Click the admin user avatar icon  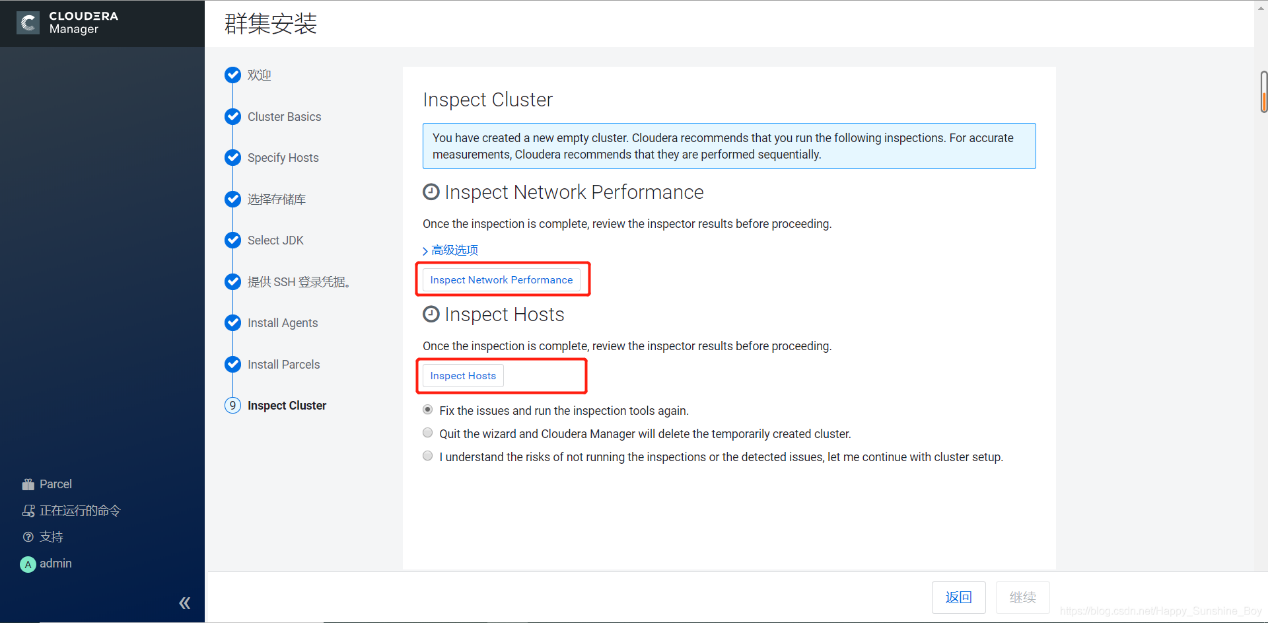pos(28,564)
